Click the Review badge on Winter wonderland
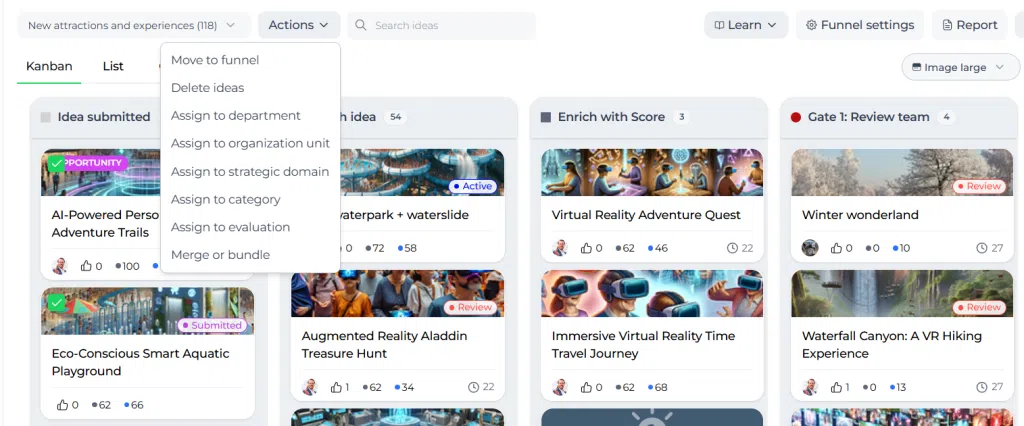The width and height of the screenshot is (1024, 426). tap(978, 186)
